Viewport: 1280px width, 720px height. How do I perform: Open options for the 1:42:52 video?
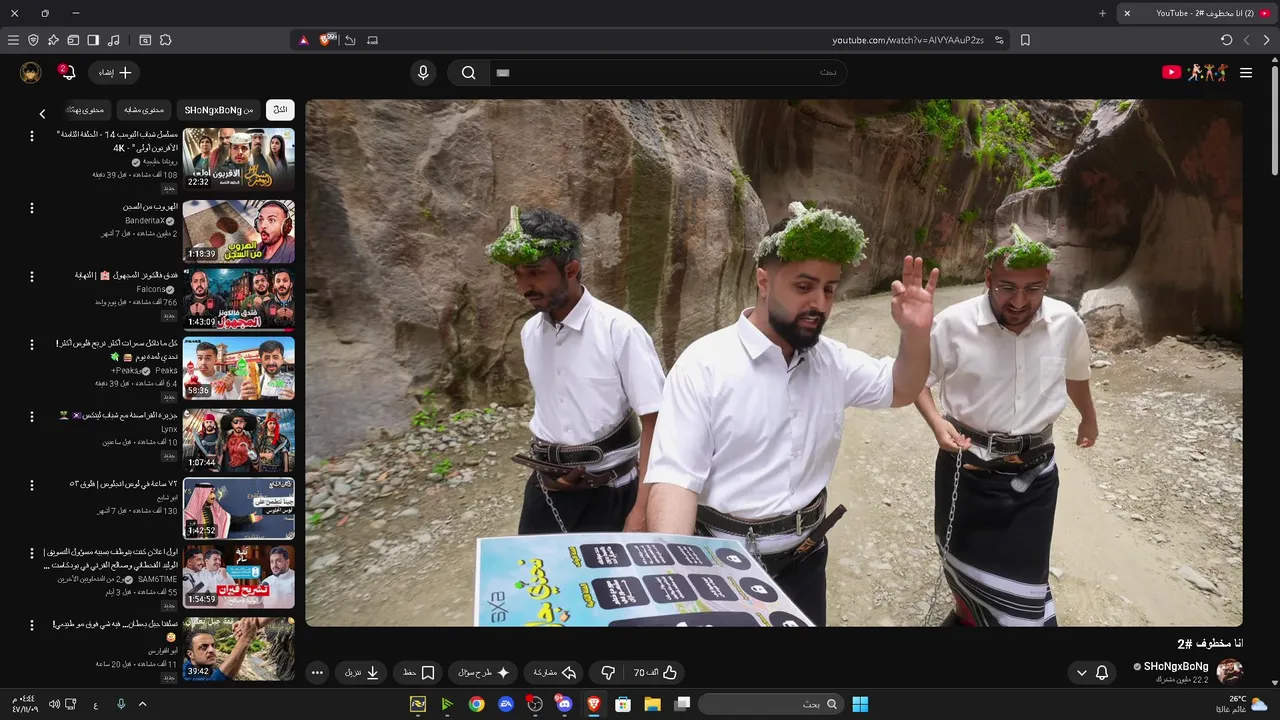click(x=31, y=485)
